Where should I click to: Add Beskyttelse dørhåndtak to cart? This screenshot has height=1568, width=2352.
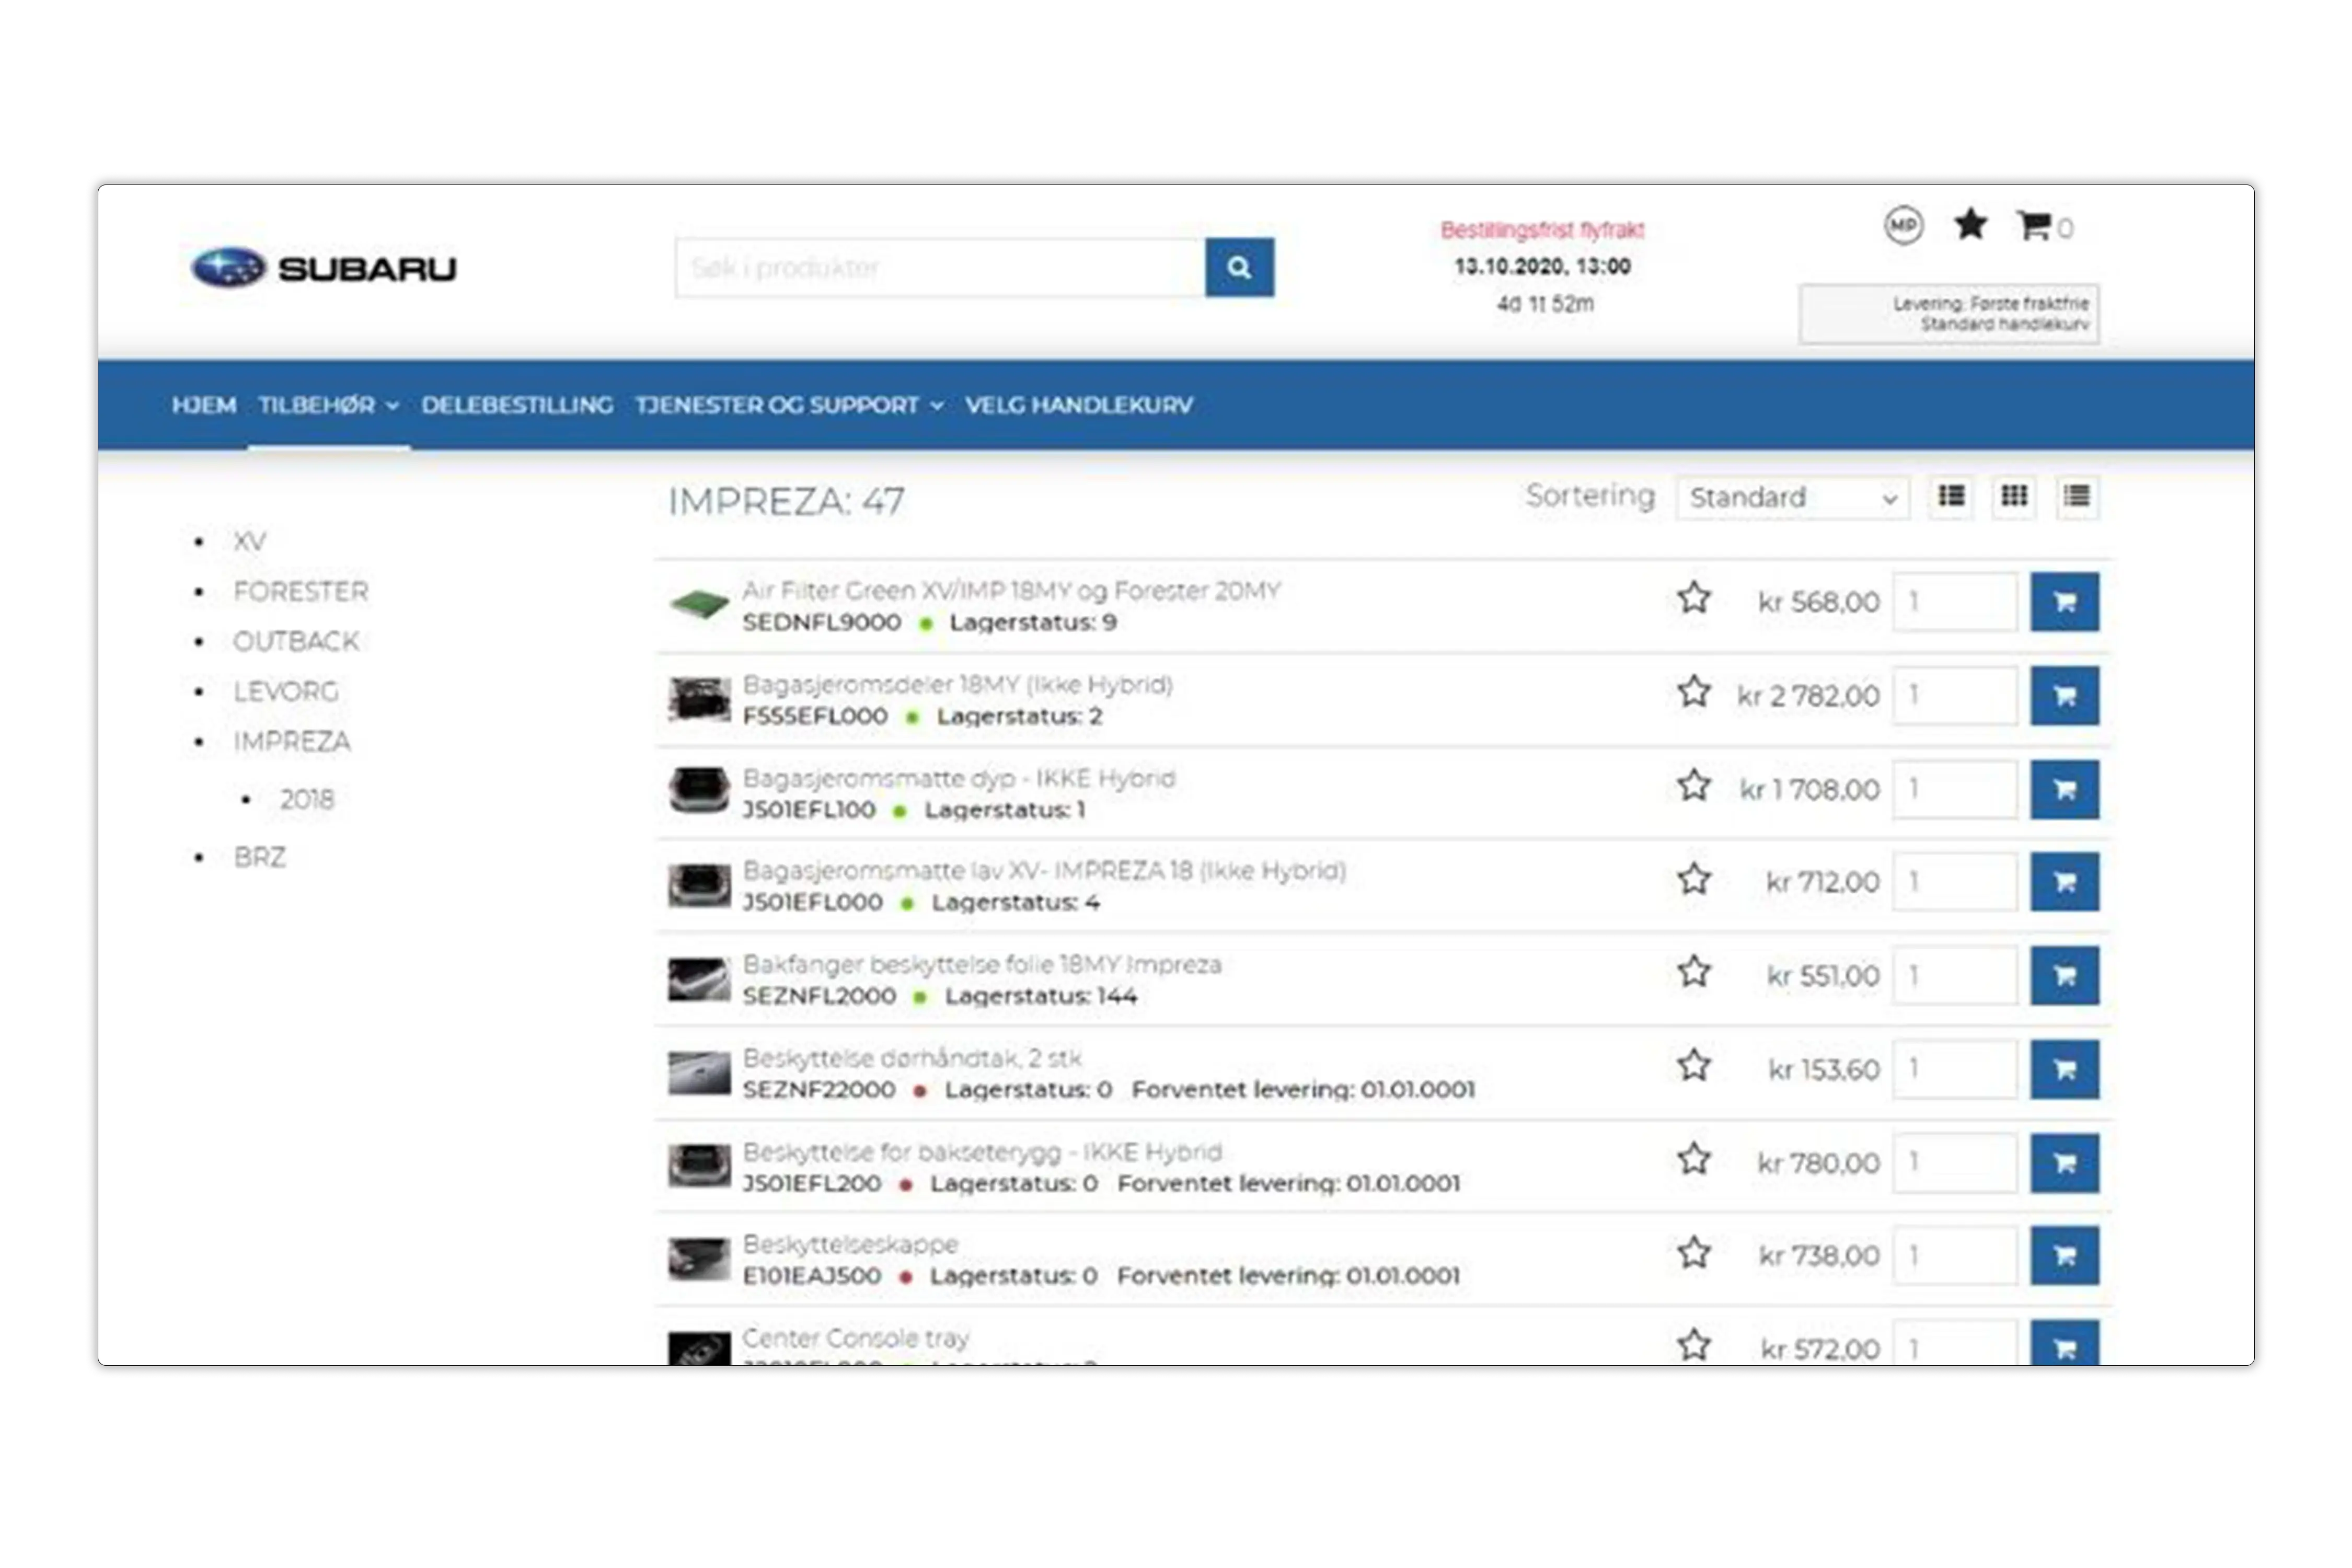(2064, 1069)
